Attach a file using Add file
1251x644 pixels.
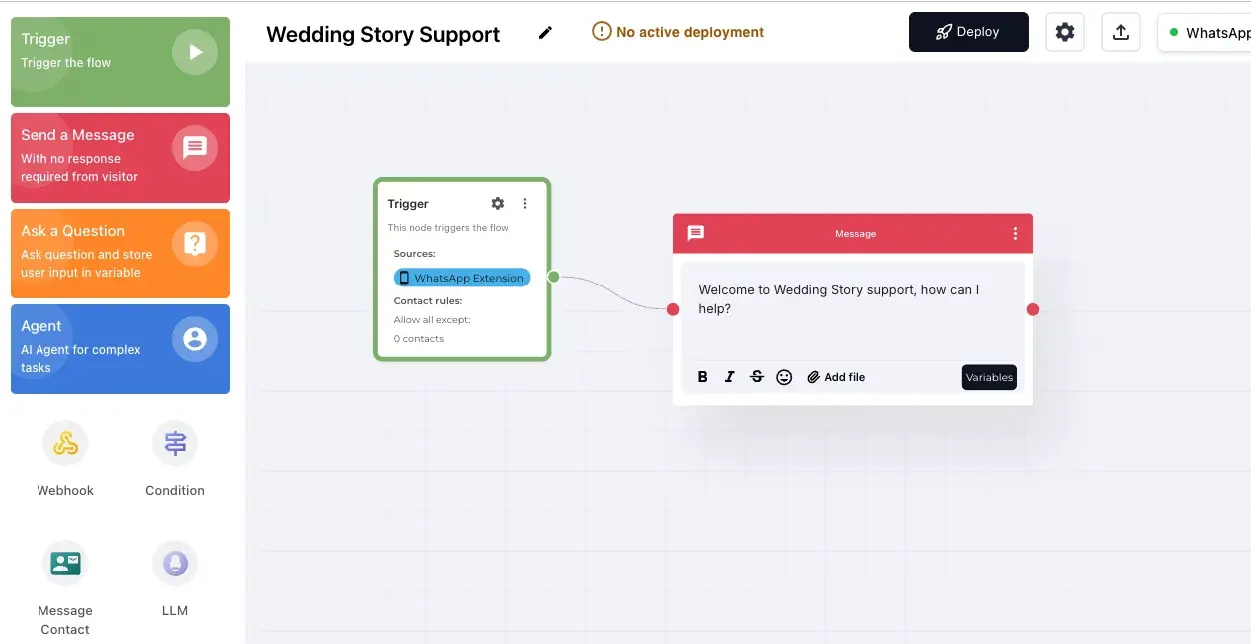(x=836, y=377)
